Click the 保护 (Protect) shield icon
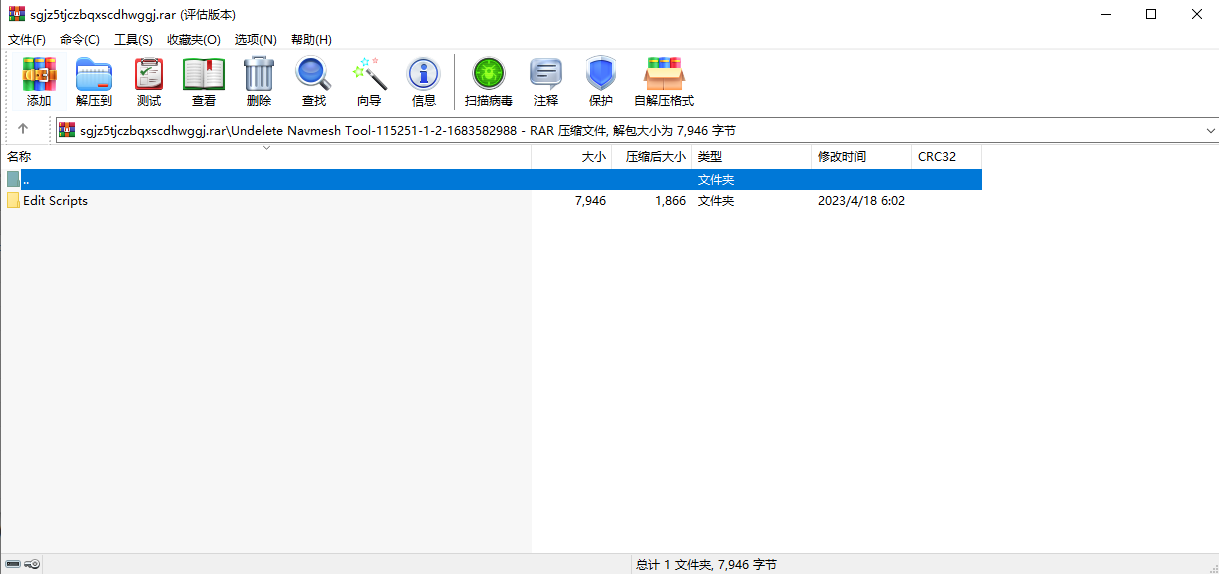1219x574 pixels. tap(601, 82)
